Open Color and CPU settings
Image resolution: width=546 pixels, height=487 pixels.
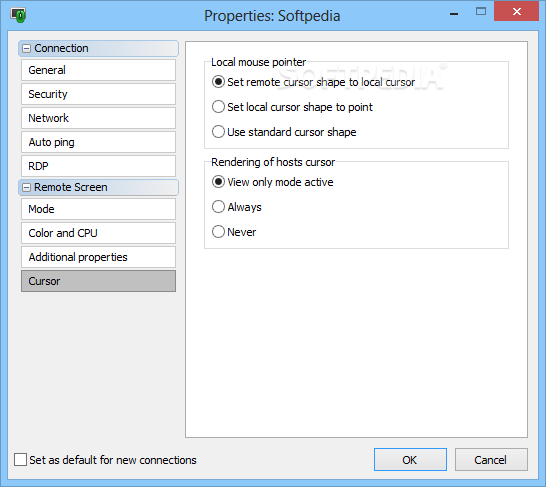98,233
